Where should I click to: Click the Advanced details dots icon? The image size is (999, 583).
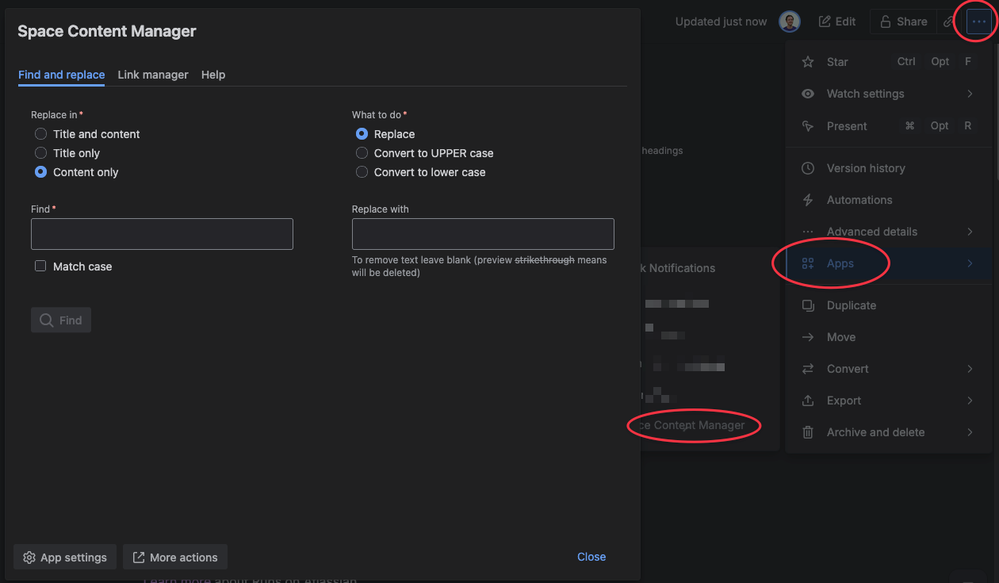808,232
